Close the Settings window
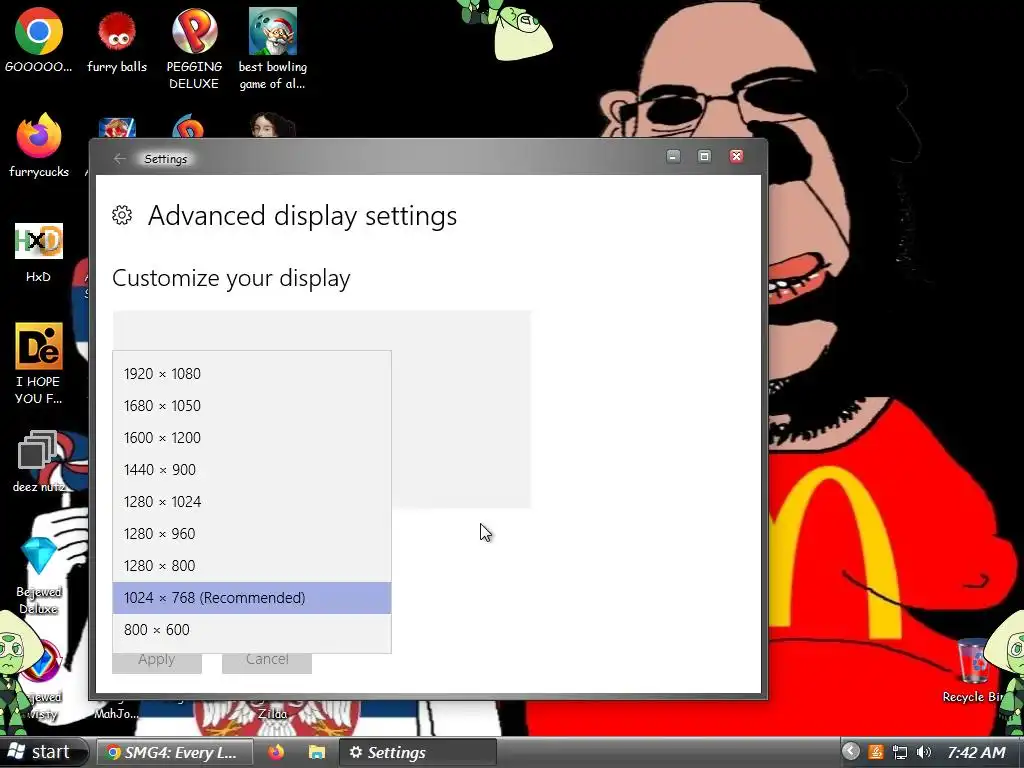The image size is (1024, 768). point(736,156)
